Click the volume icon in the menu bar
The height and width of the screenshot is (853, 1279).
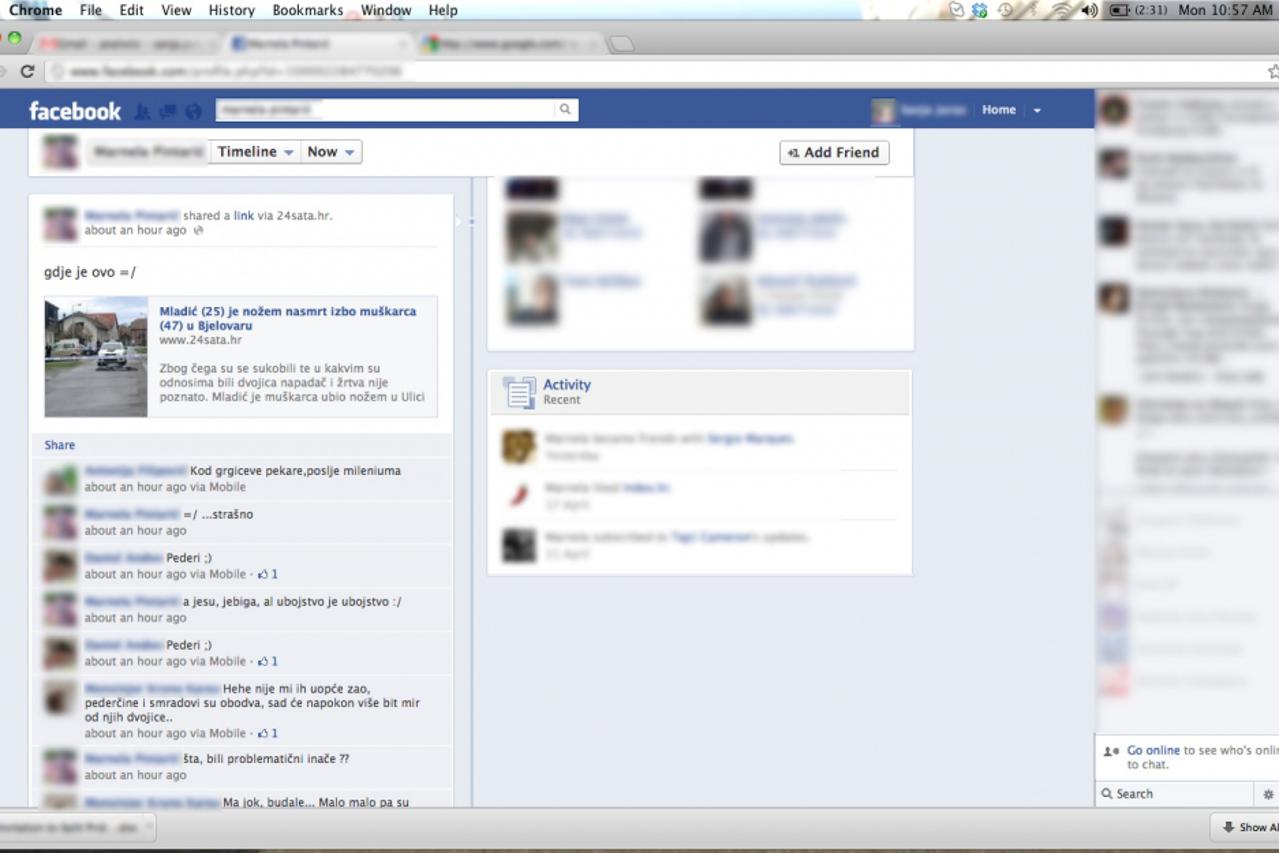1090,10
